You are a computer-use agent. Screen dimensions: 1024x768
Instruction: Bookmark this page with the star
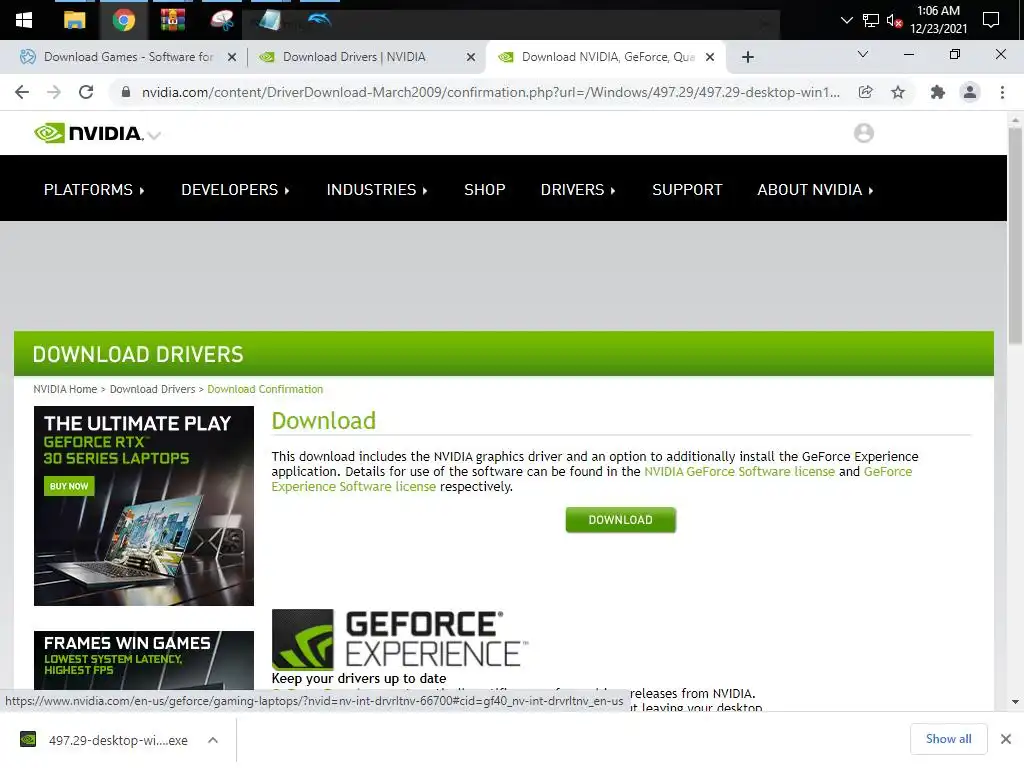(898, 92)
